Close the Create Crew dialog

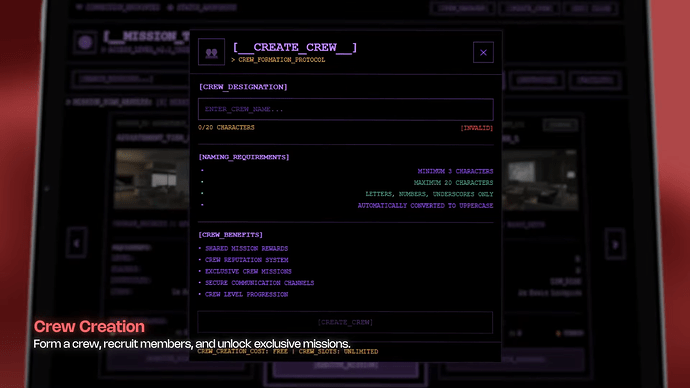[483, 52]
